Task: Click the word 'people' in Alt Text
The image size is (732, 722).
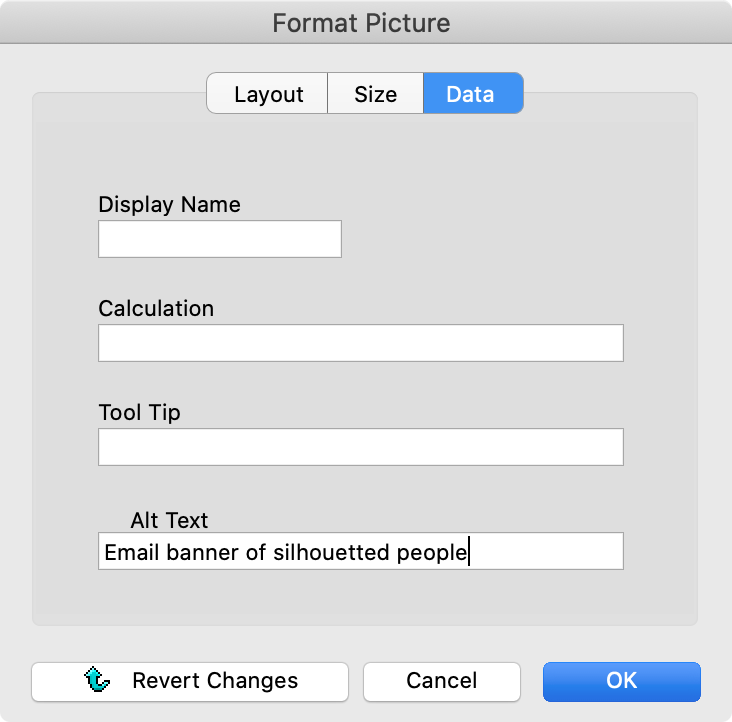Action: 432,552
